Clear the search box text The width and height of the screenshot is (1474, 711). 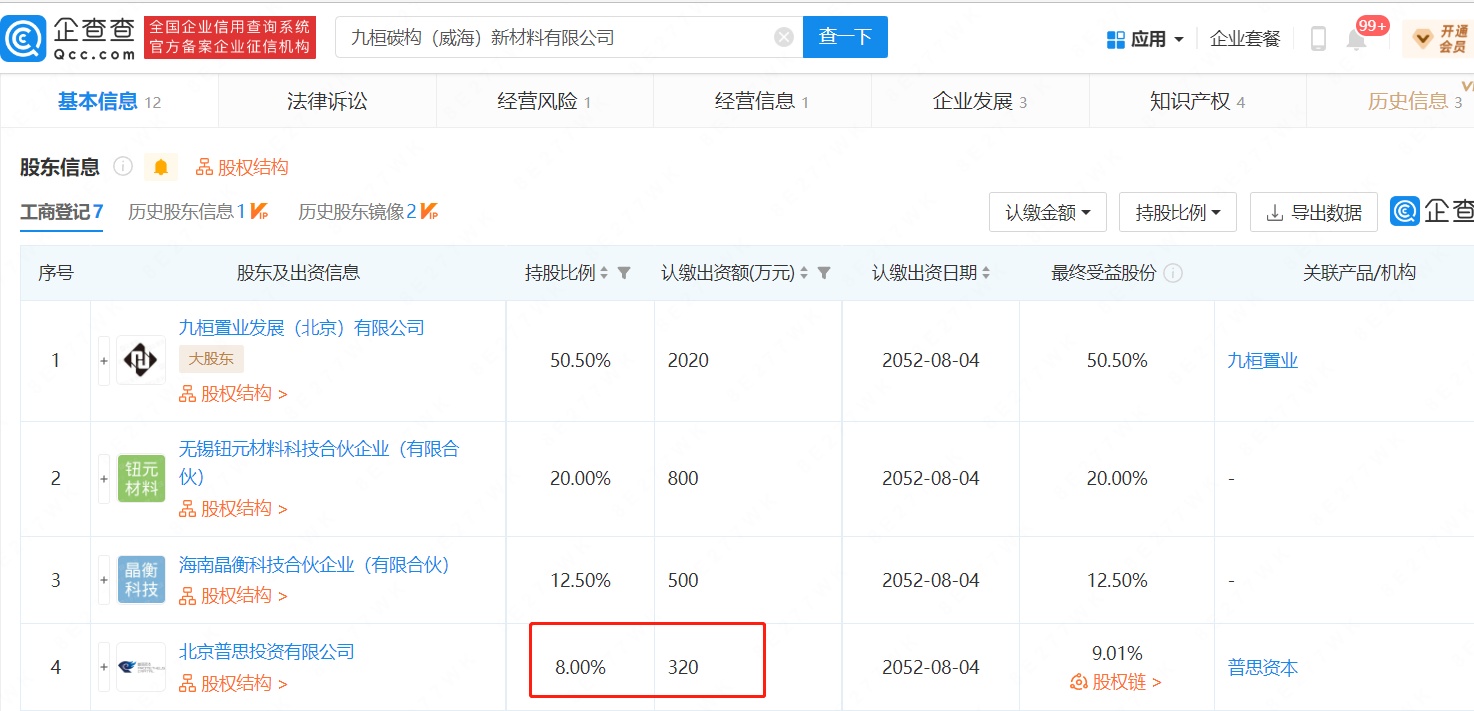tap(784, 38)
